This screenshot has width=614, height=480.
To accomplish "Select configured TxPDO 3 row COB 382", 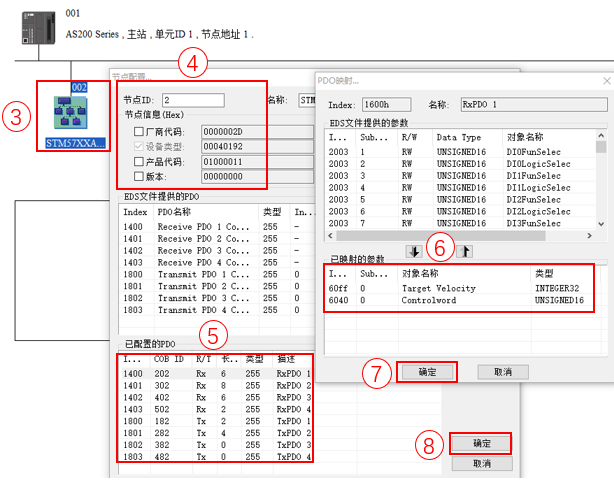I will click(215, 445).
